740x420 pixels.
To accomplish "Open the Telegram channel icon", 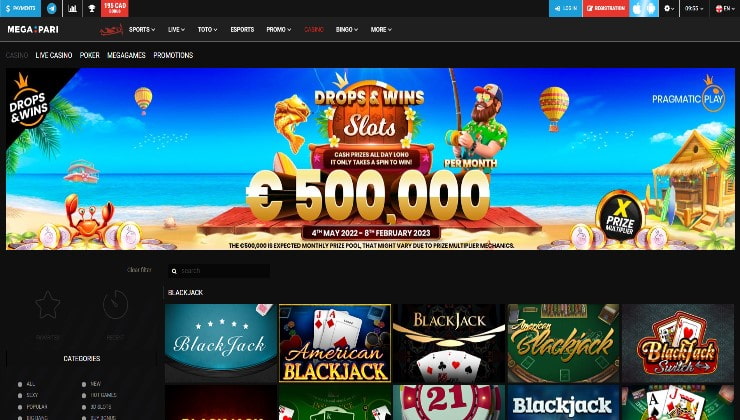I will [x=51, y=8].
